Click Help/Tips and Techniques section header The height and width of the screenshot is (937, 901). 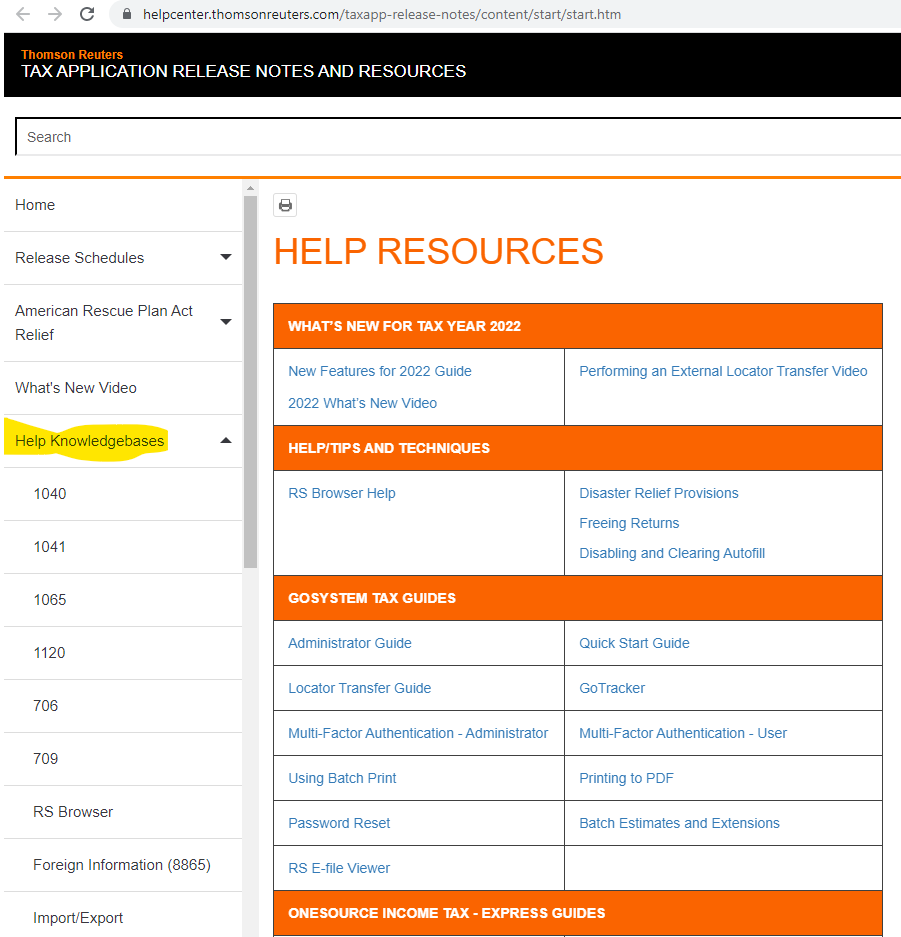click(x=389, y=448)
